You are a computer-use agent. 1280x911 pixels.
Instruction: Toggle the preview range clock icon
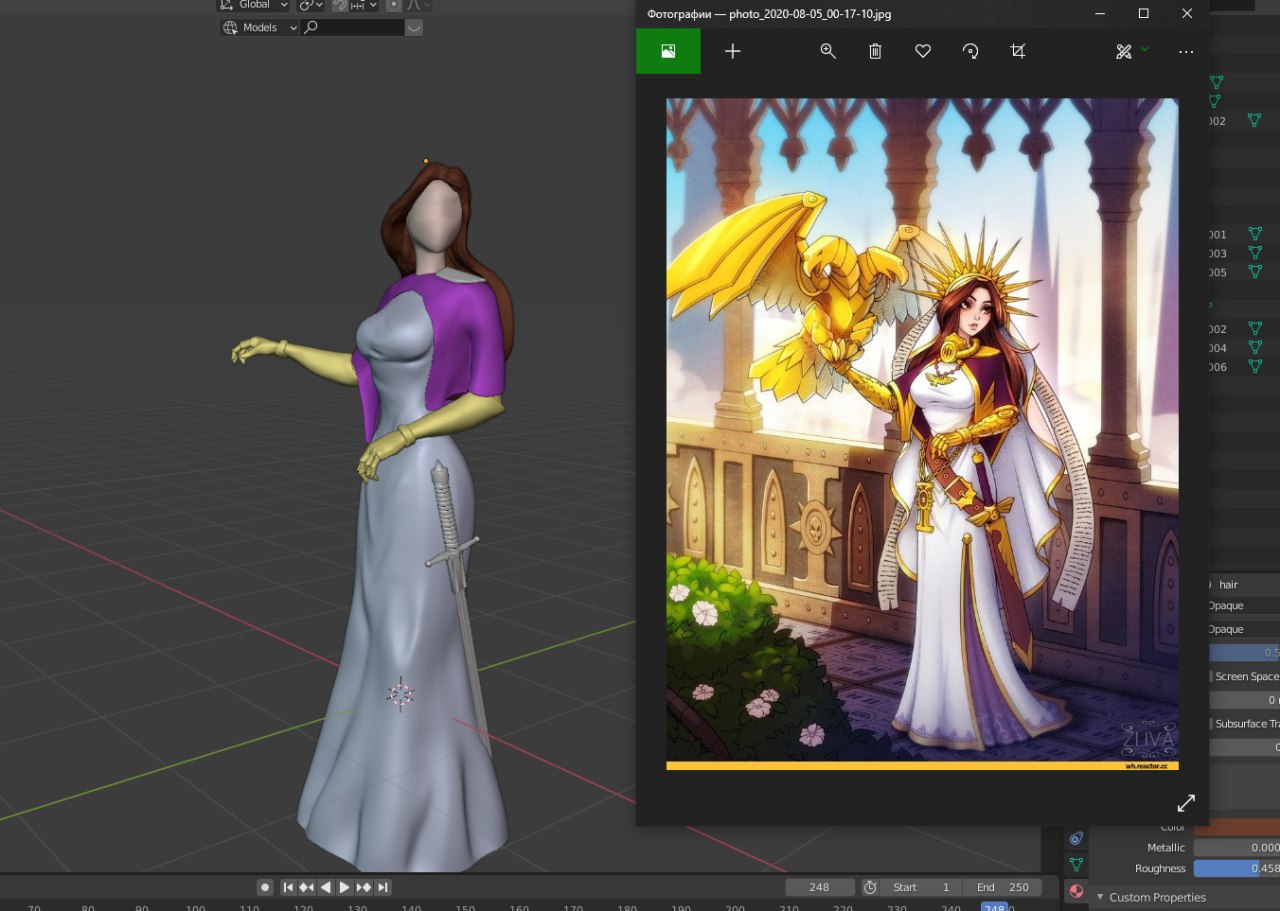(870, 887)
